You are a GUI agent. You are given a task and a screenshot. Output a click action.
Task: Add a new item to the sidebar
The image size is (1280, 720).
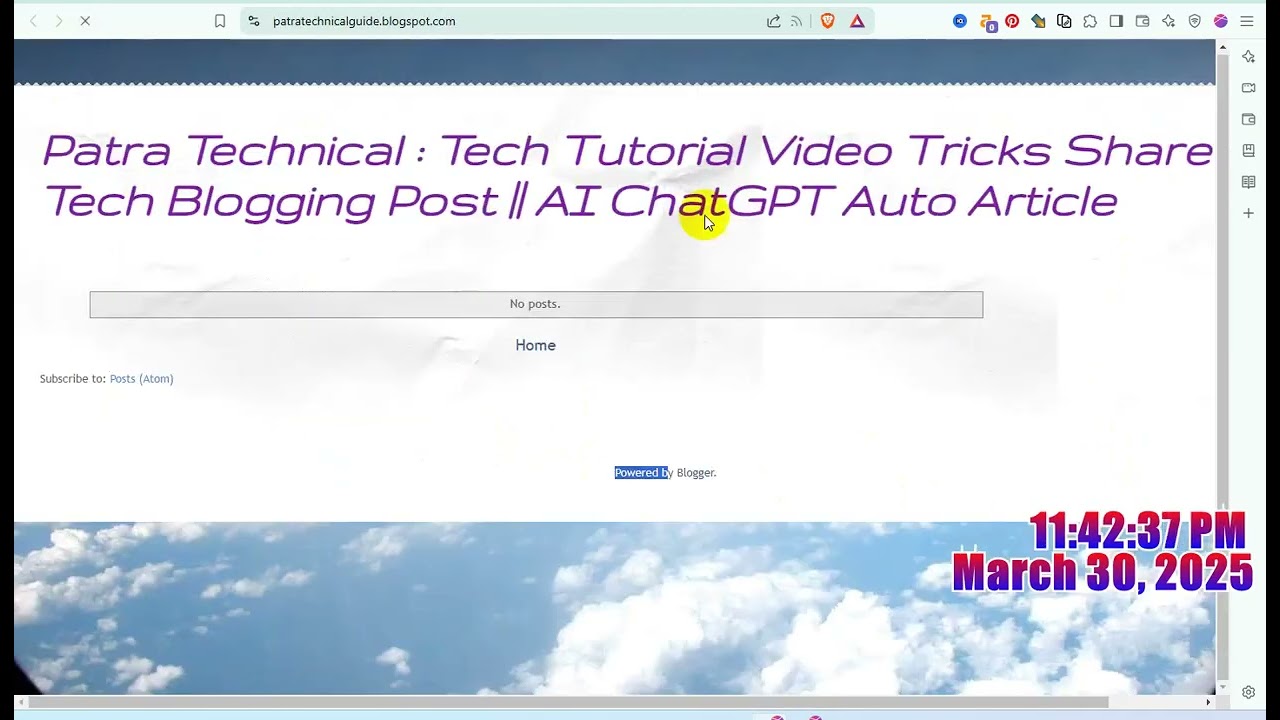[x=1248, y=213]
